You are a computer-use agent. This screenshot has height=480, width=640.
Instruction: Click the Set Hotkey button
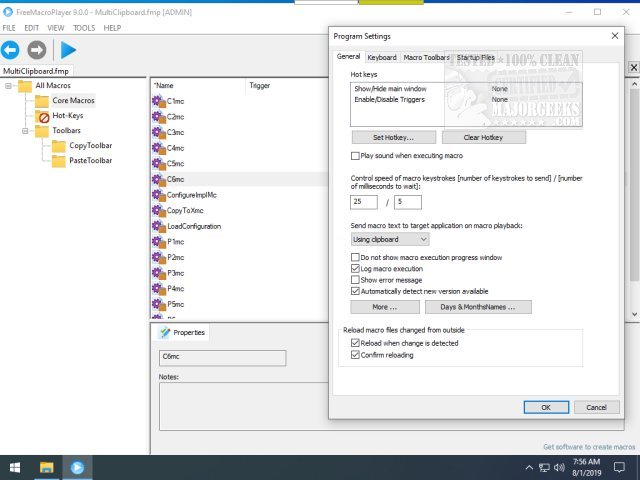coord(393,138)
